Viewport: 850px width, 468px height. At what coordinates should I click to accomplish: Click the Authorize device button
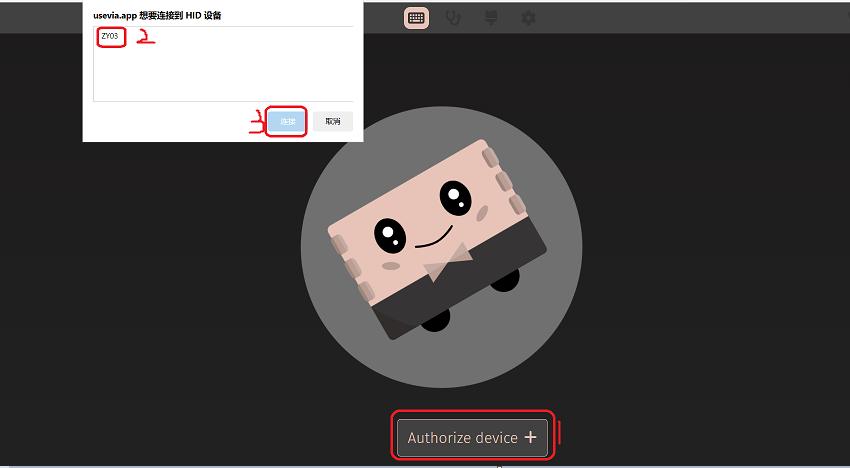point(473,437)
